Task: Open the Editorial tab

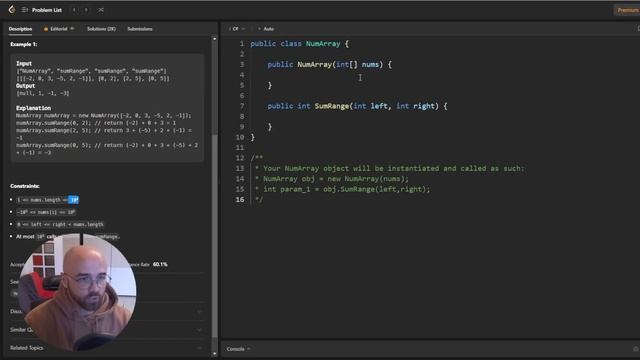Action: [x=58, y=29]
